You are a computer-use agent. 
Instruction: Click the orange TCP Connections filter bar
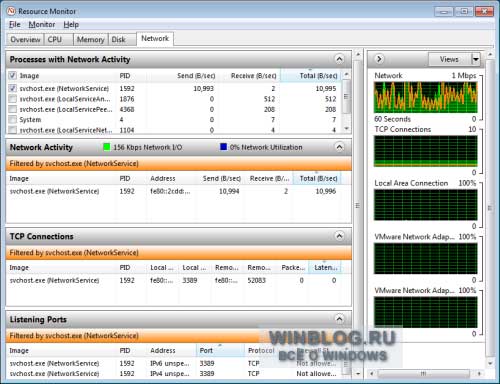pyautogui.click(x=178, y=253)
